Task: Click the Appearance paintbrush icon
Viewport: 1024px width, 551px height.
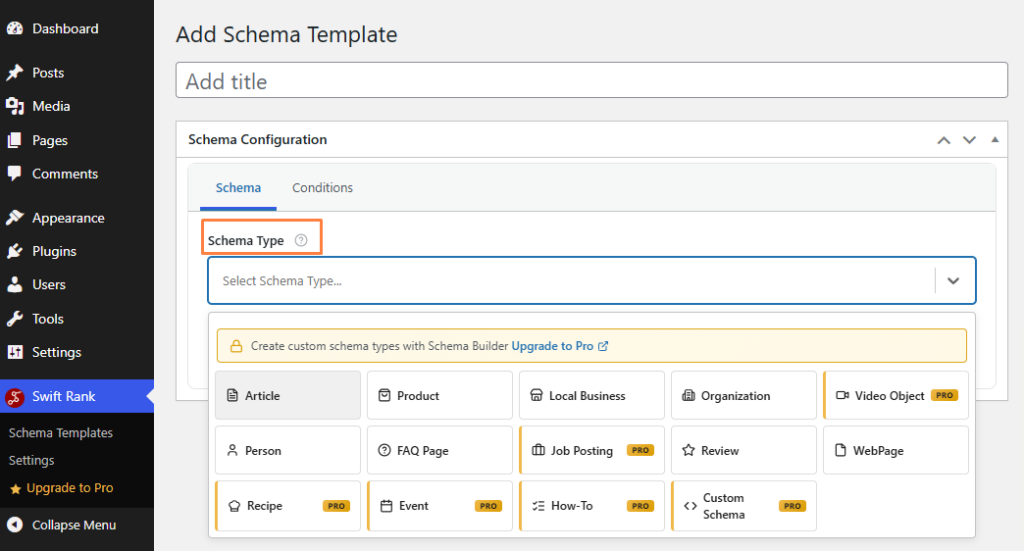Action: pyautogui.click(x=14, y=217)
